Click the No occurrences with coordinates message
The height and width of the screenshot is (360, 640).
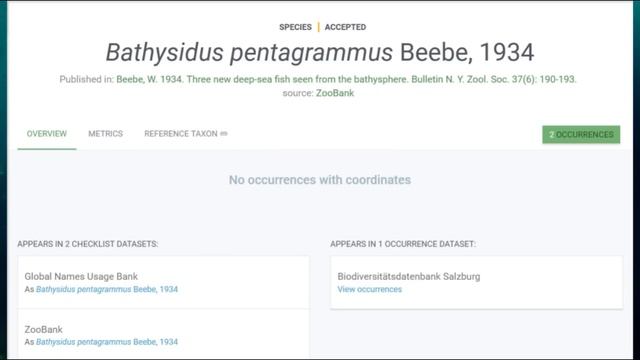(320, 180)
